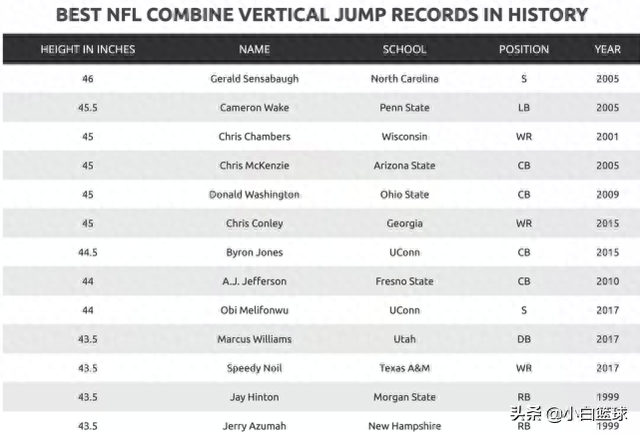Click the Arizona State school cell
640x434 pixels.
pyautogui.click(x=404, y=165)
